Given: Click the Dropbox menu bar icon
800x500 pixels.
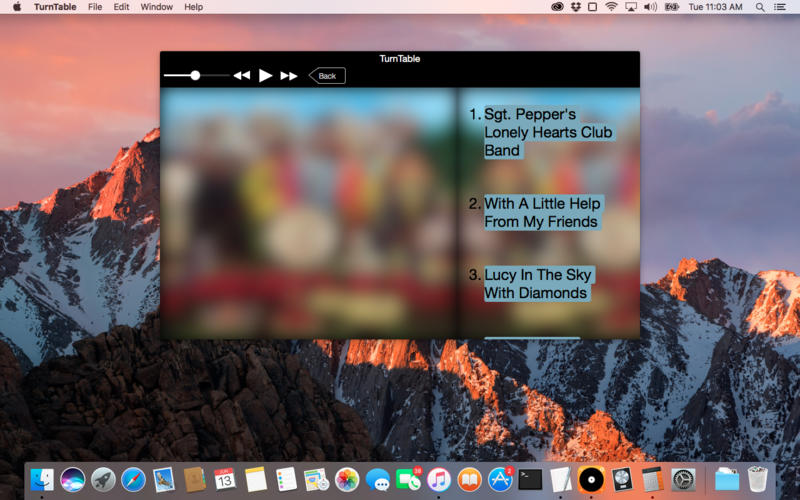Looking at the screenshot, I should 576,7.
